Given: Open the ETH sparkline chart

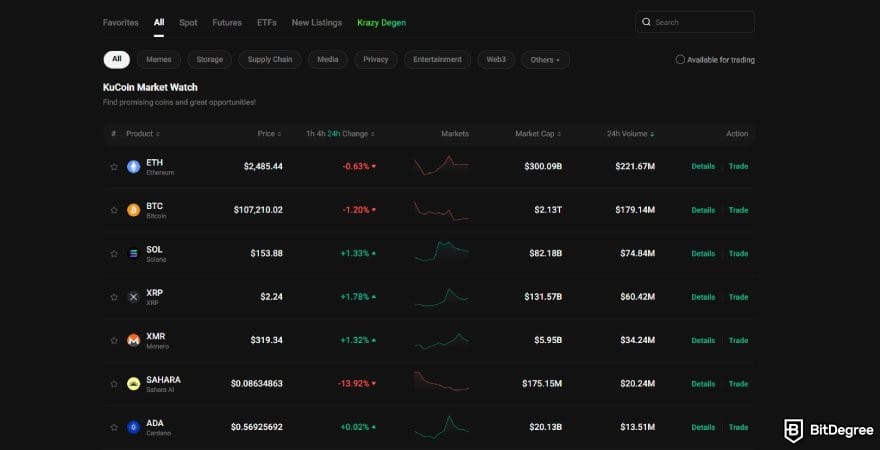Looking at the screenshot, I should pyautogui.click(x=442, y=166).
